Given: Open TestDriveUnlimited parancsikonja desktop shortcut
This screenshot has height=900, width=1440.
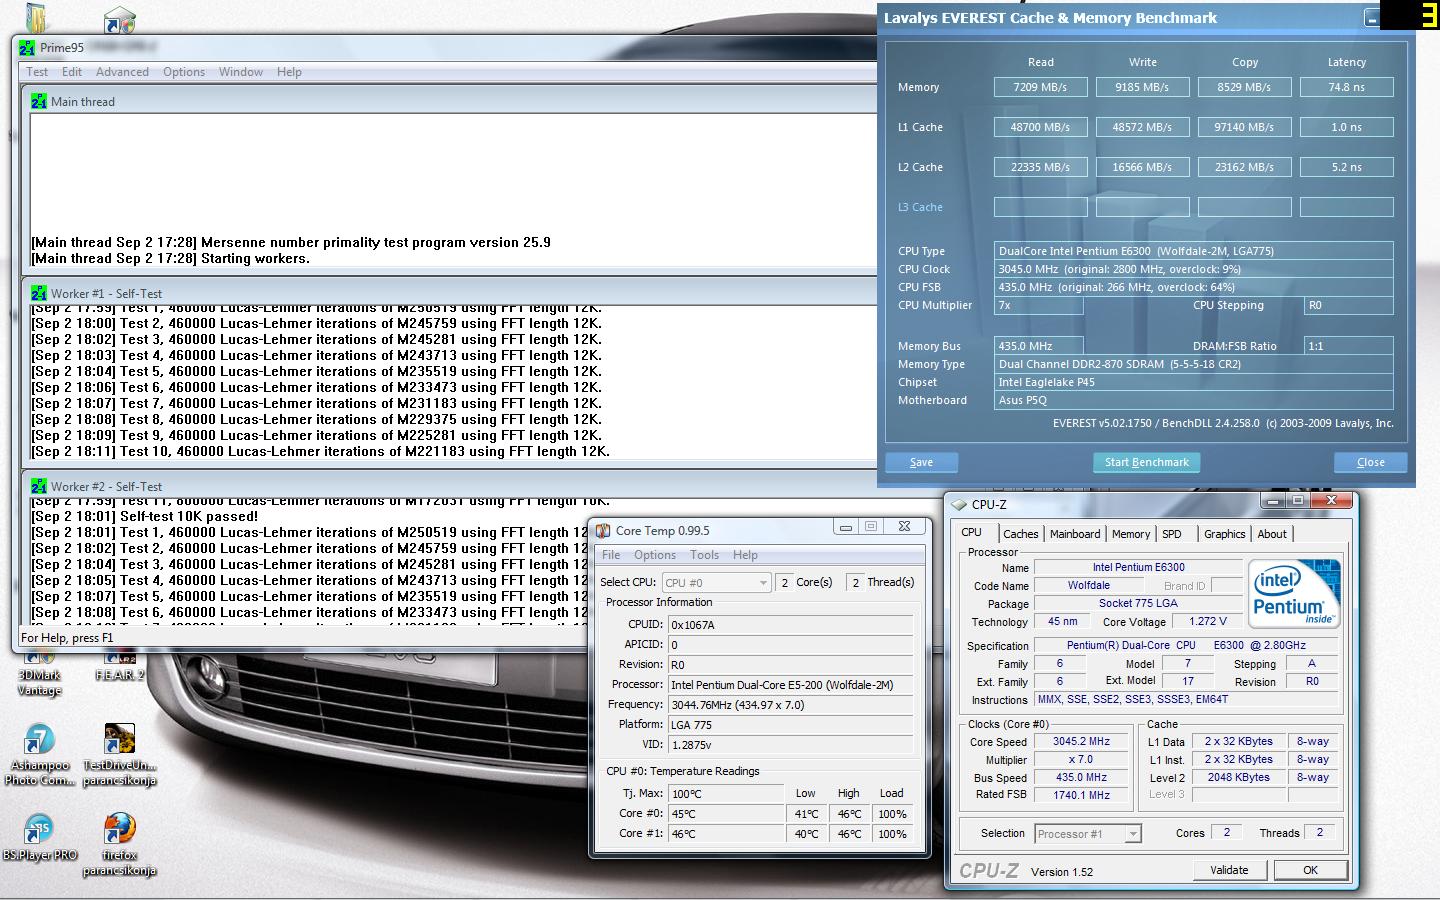Looking at the screenshot, I should coord(120,755).
